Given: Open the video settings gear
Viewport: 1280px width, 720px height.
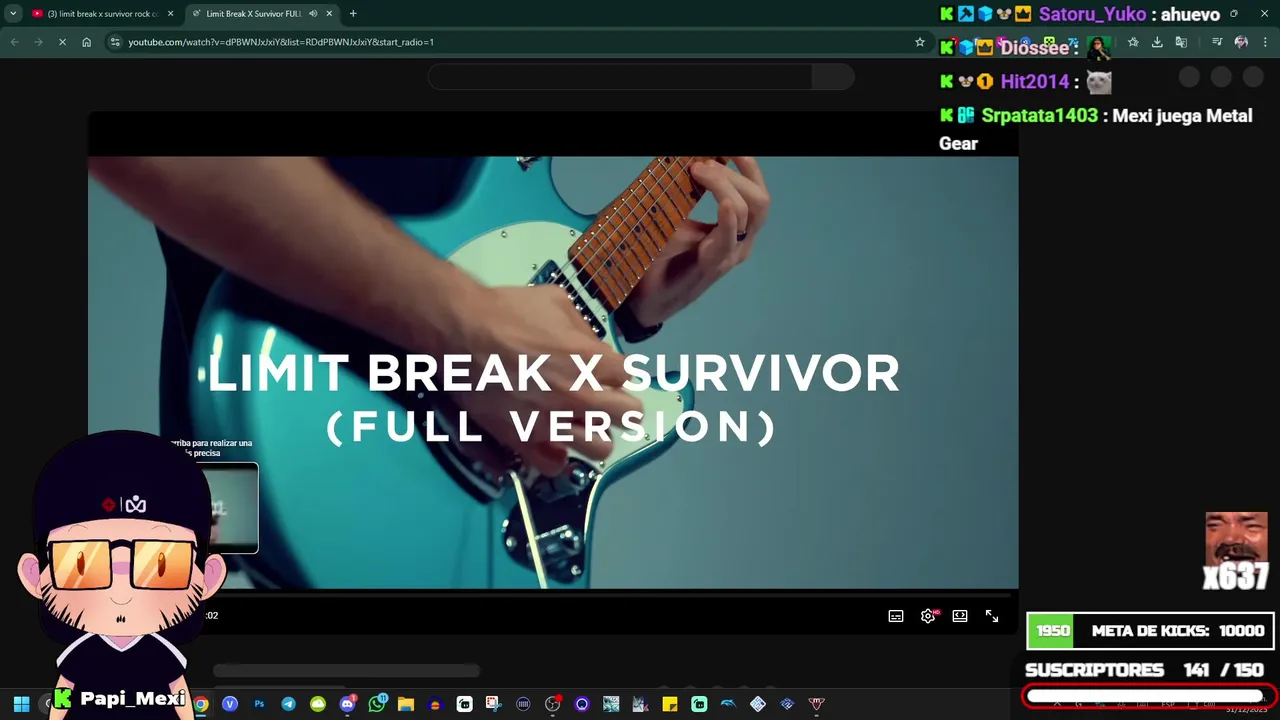Looking at the screenshot, I should coord(928,616).
